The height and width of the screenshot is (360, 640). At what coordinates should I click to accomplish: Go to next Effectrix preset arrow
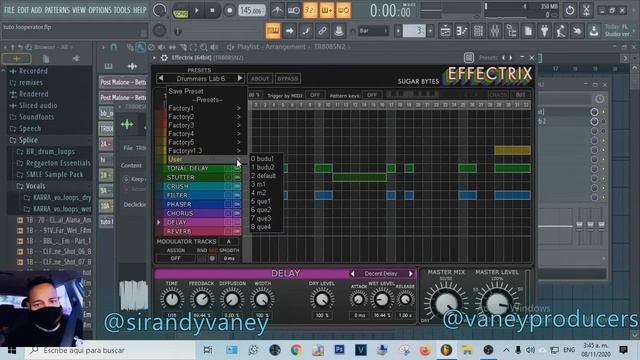(x=240, y=78)
